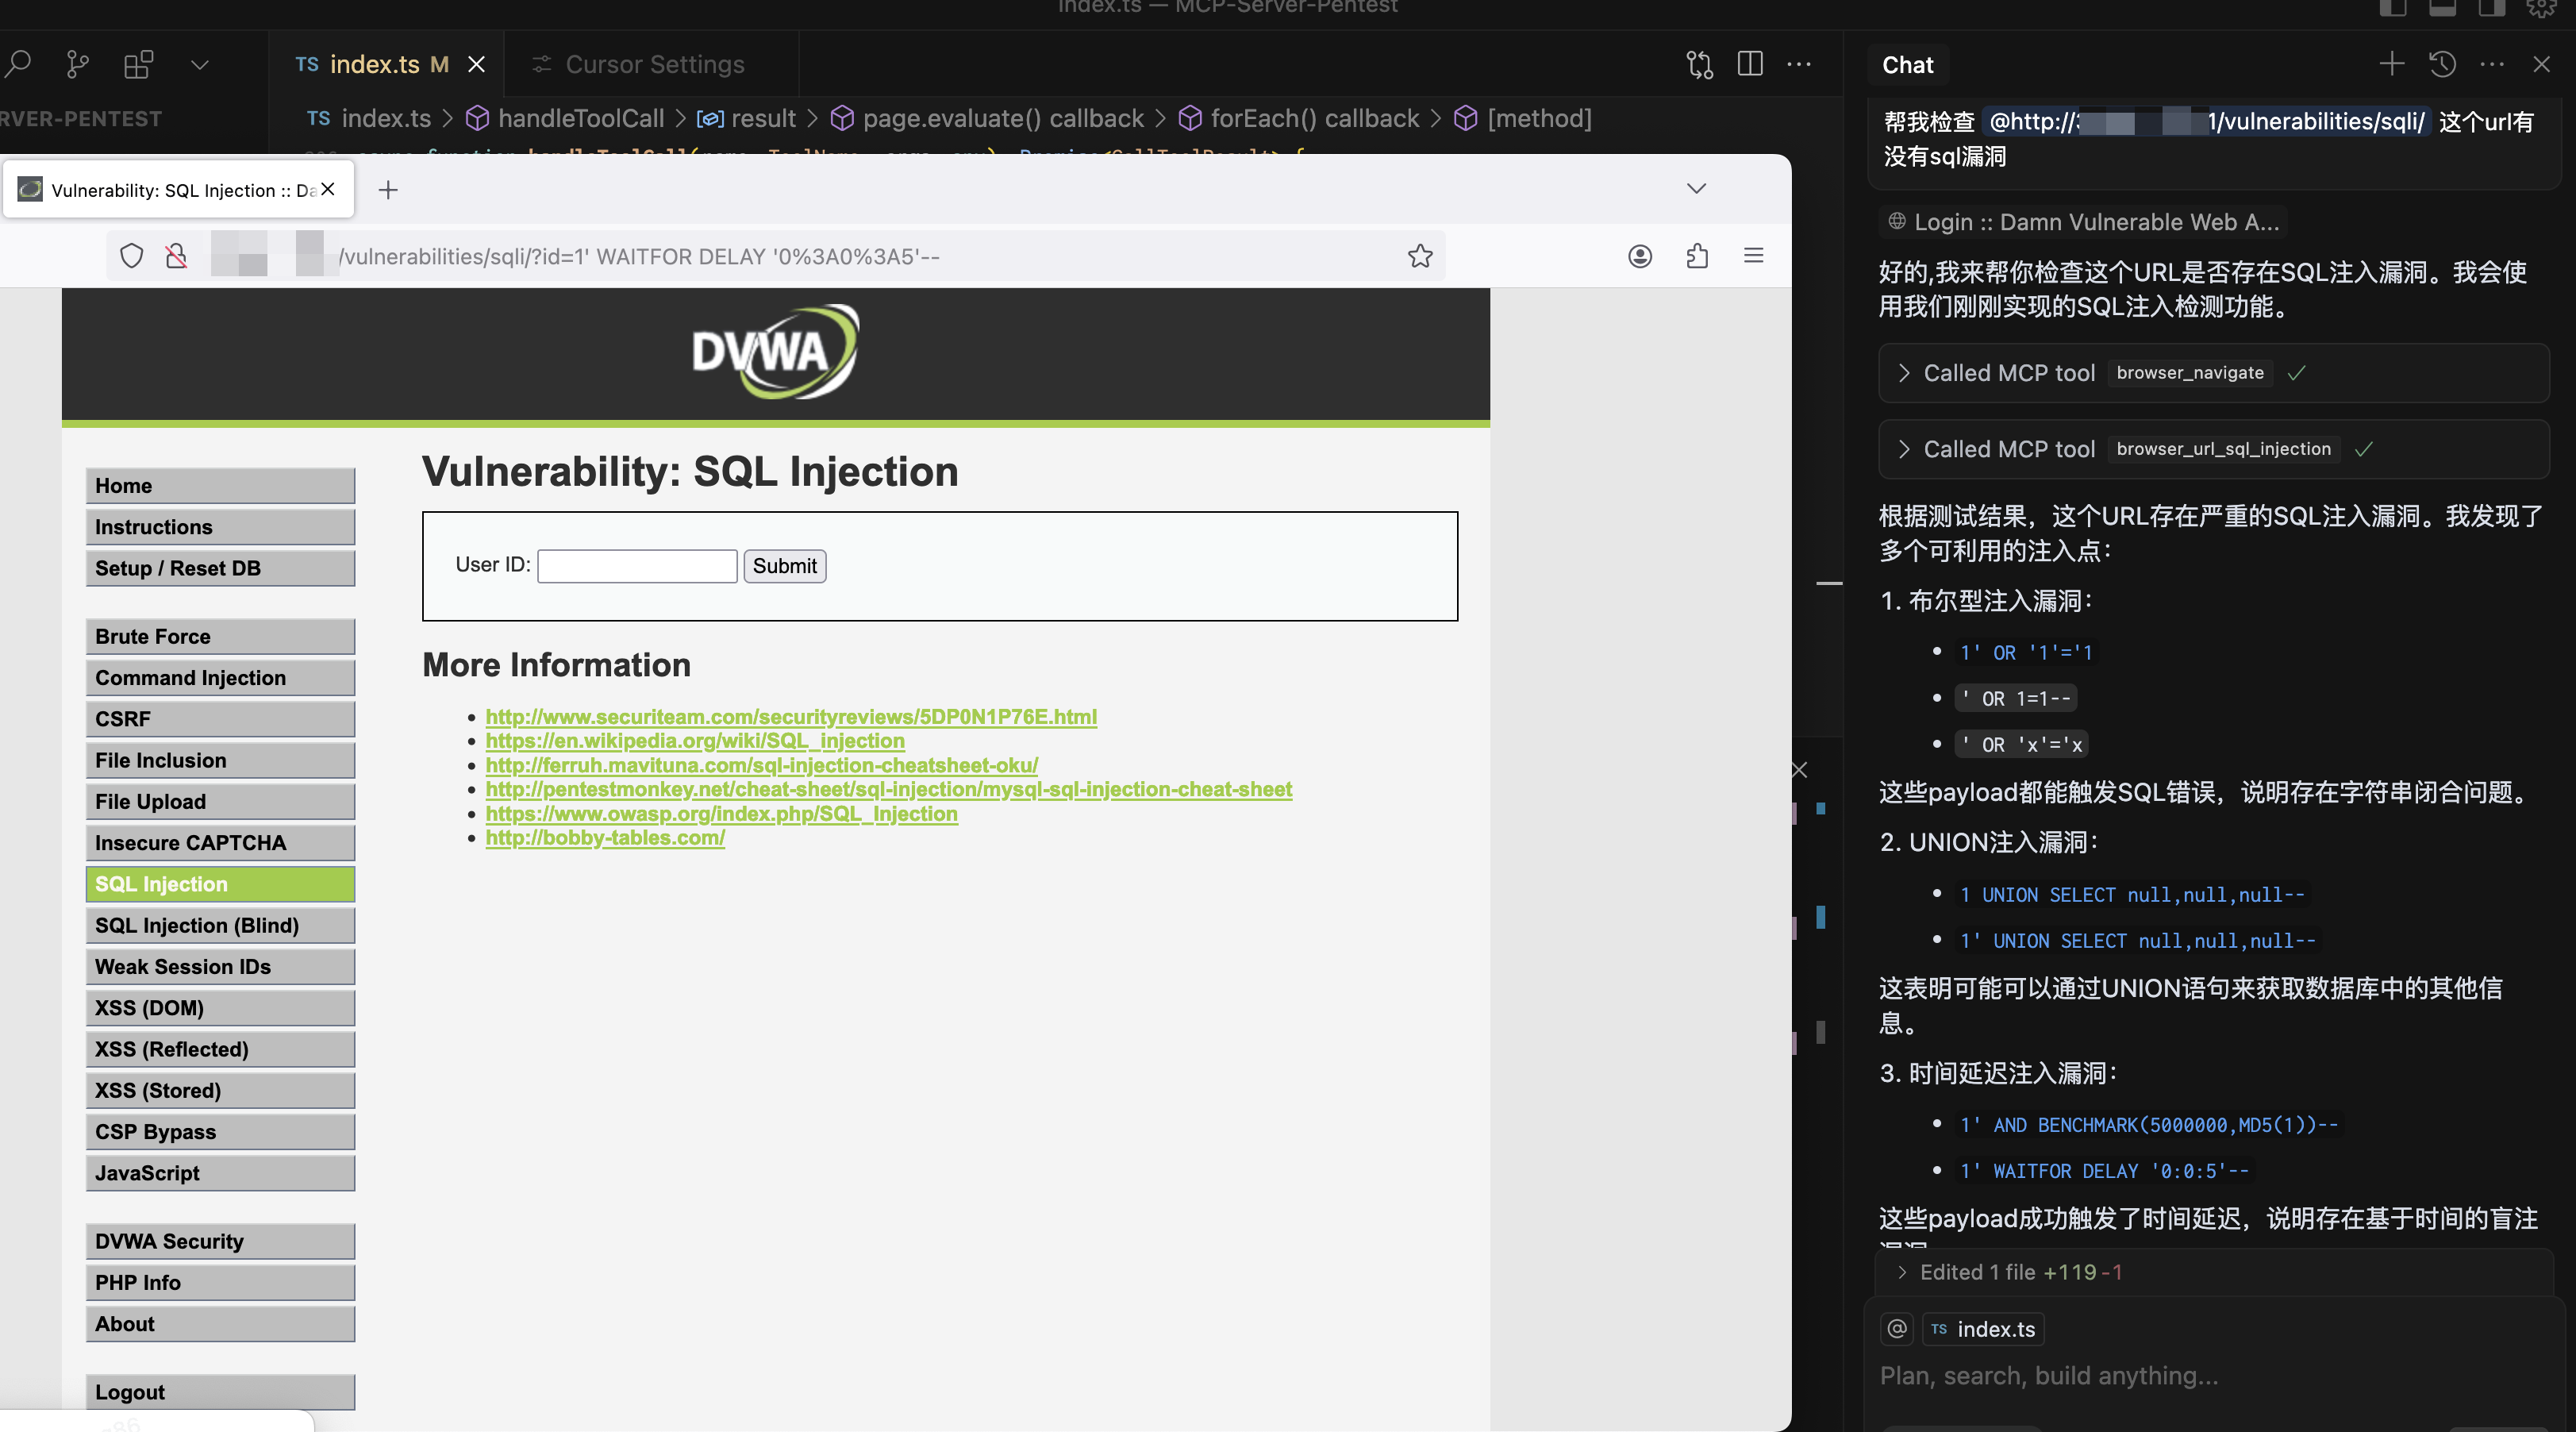Viewport: 2576px width, 1432px height.
Task: Click the editor minimap scrollbar marker
Action: pyautogui.click(x=1829, y=583)
